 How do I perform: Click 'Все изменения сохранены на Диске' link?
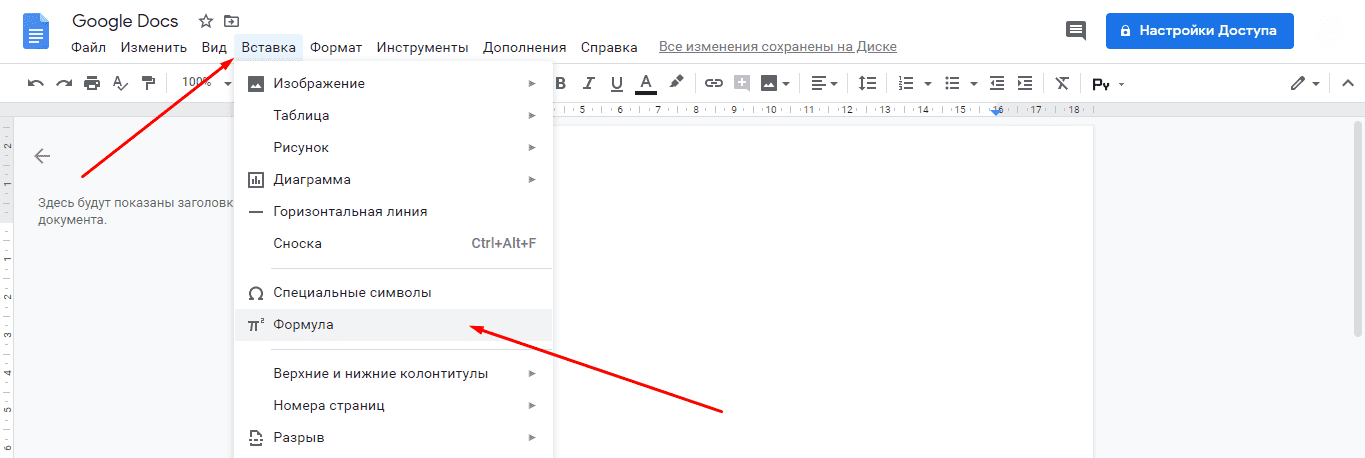point(777,47)
